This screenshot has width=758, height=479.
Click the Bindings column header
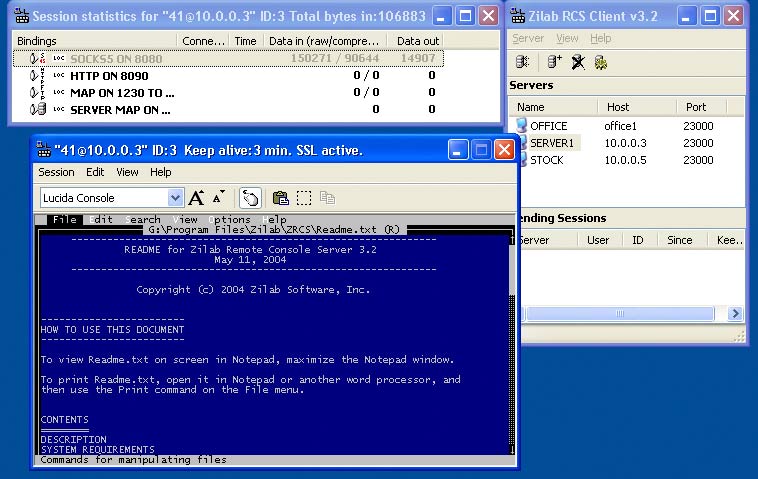click(95, 41)
